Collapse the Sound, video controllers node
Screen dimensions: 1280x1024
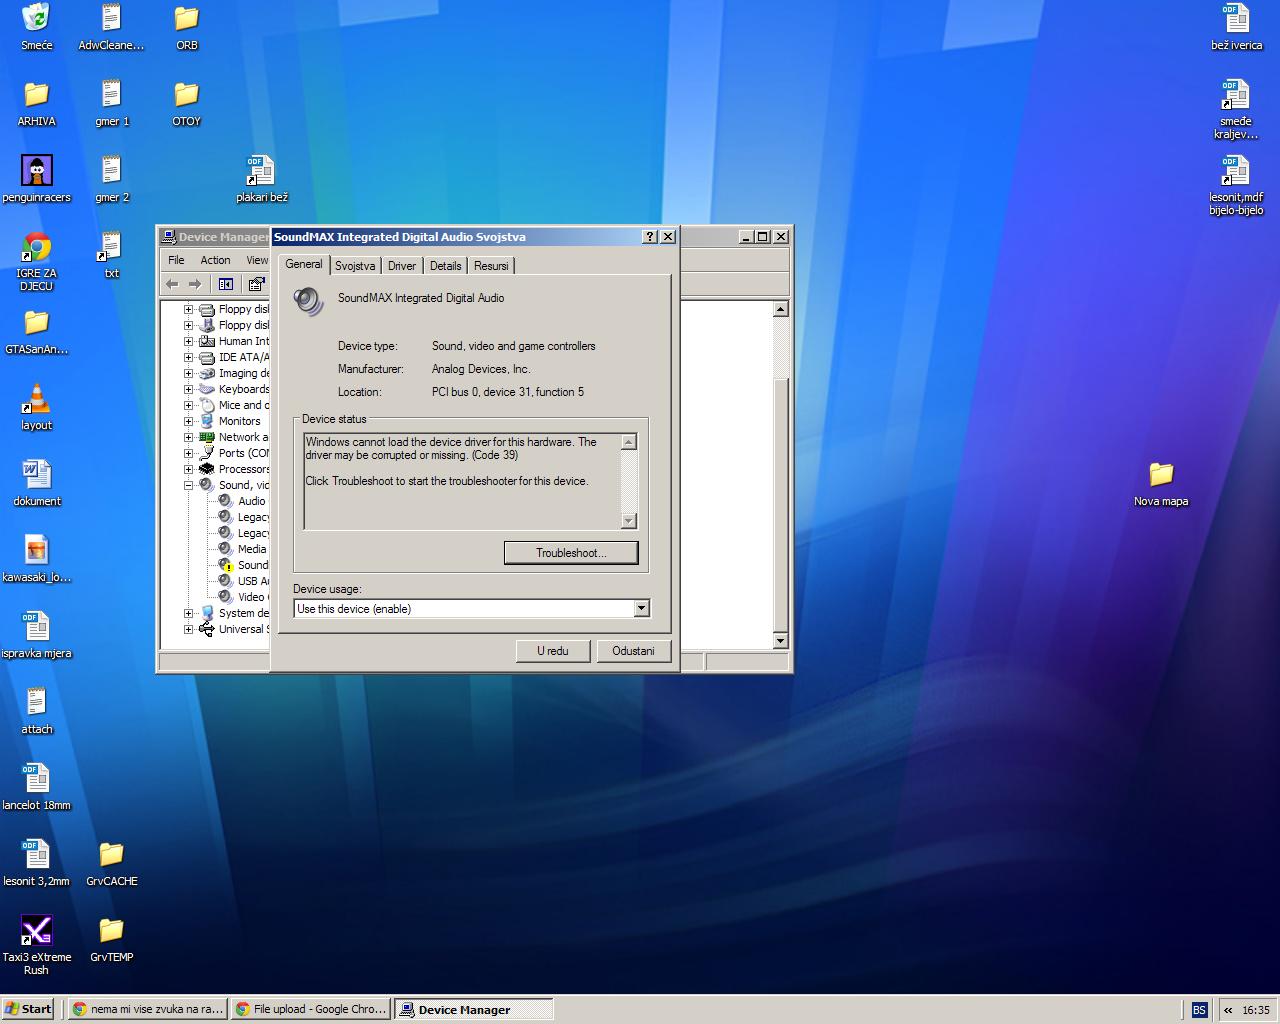pos(188,485)
